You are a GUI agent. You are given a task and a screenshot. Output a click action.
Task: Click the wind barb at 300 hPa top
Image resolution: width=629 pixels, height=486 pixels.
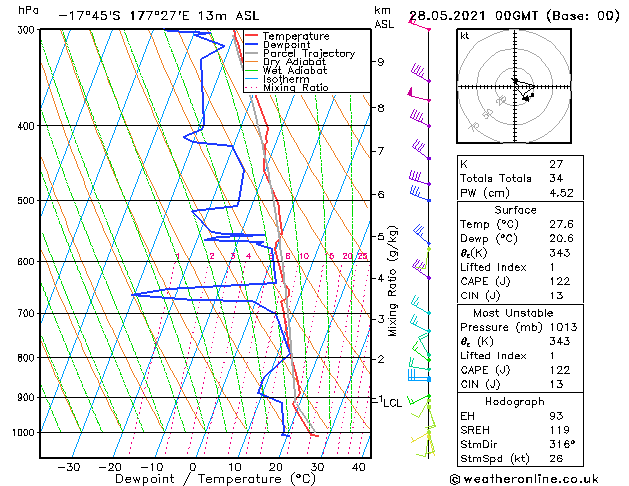(x=420, y=24)
